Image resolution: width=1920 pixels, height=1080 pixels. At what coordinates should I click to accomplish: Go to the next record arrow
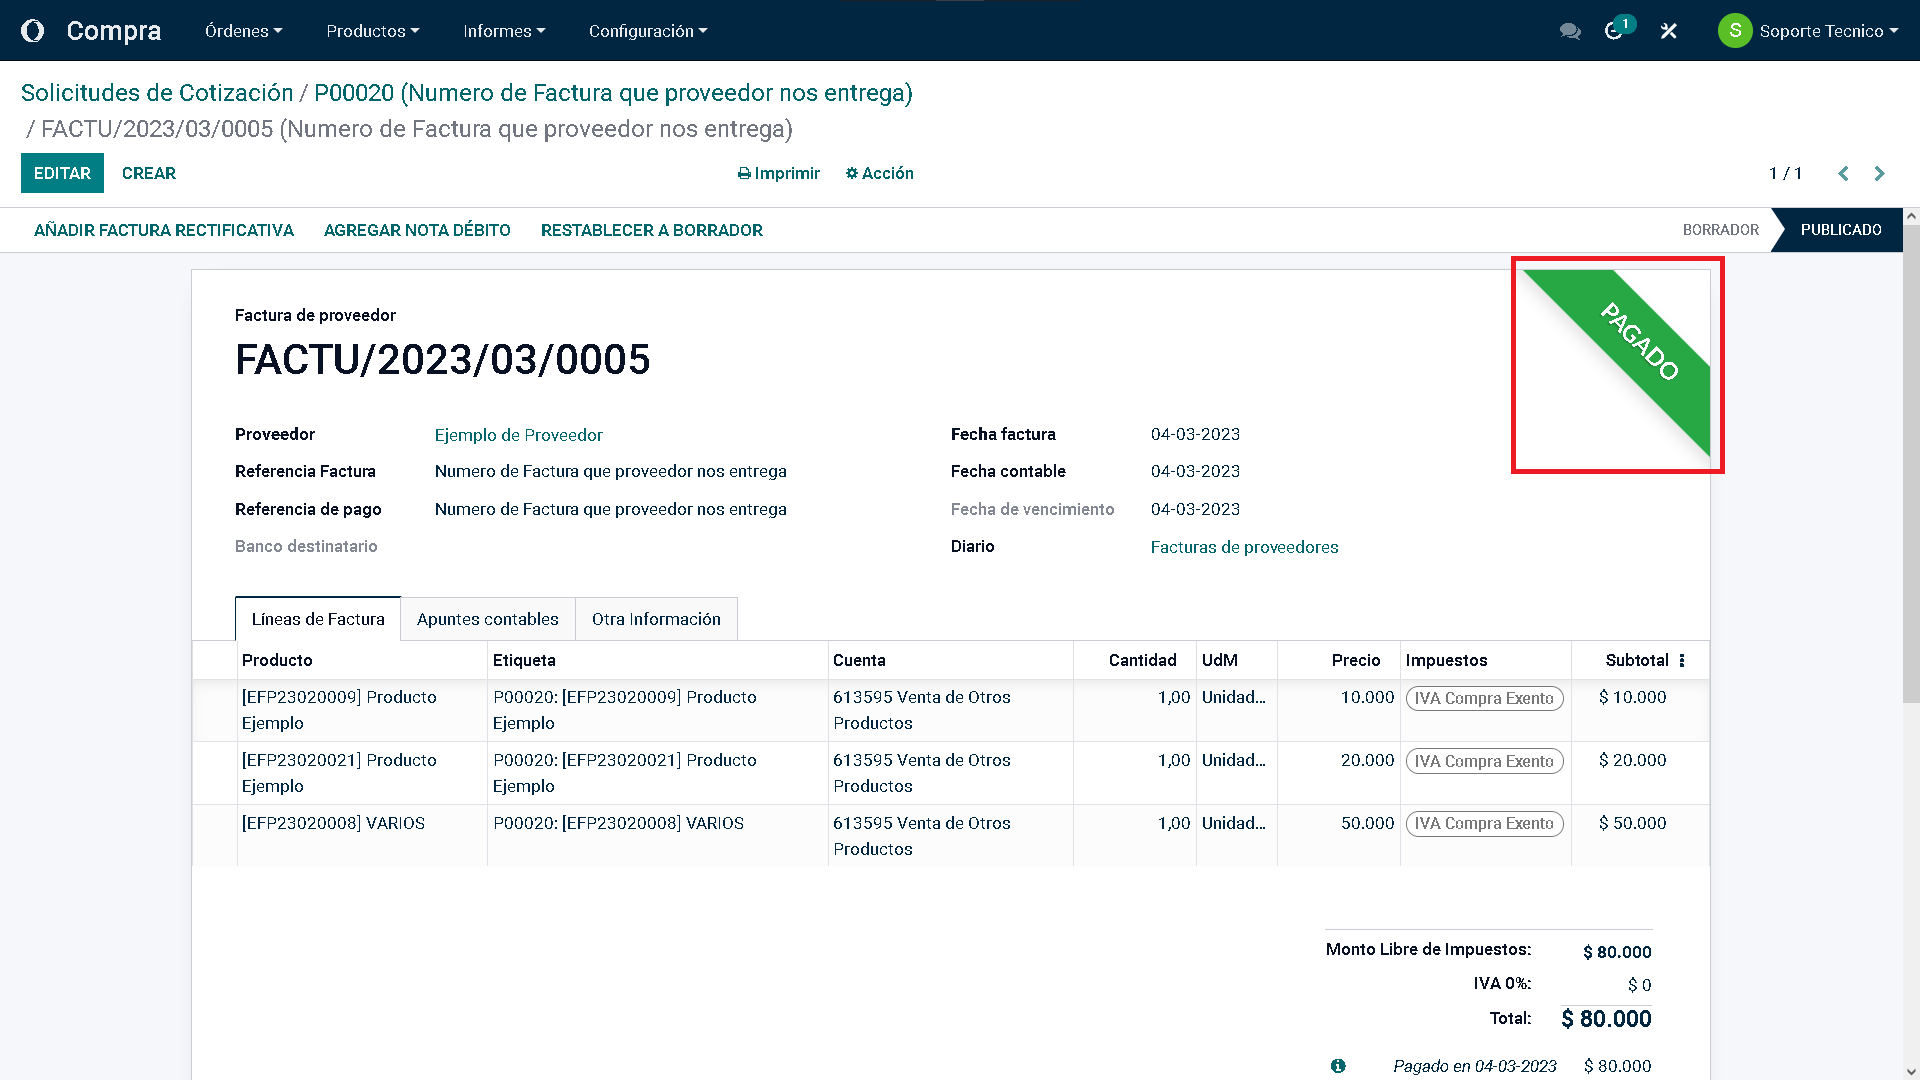tap(1879, 173)
